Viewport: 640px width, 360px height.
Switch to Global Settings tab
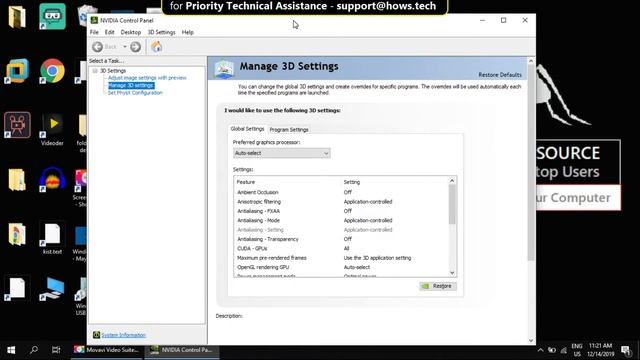click(247, 129)
